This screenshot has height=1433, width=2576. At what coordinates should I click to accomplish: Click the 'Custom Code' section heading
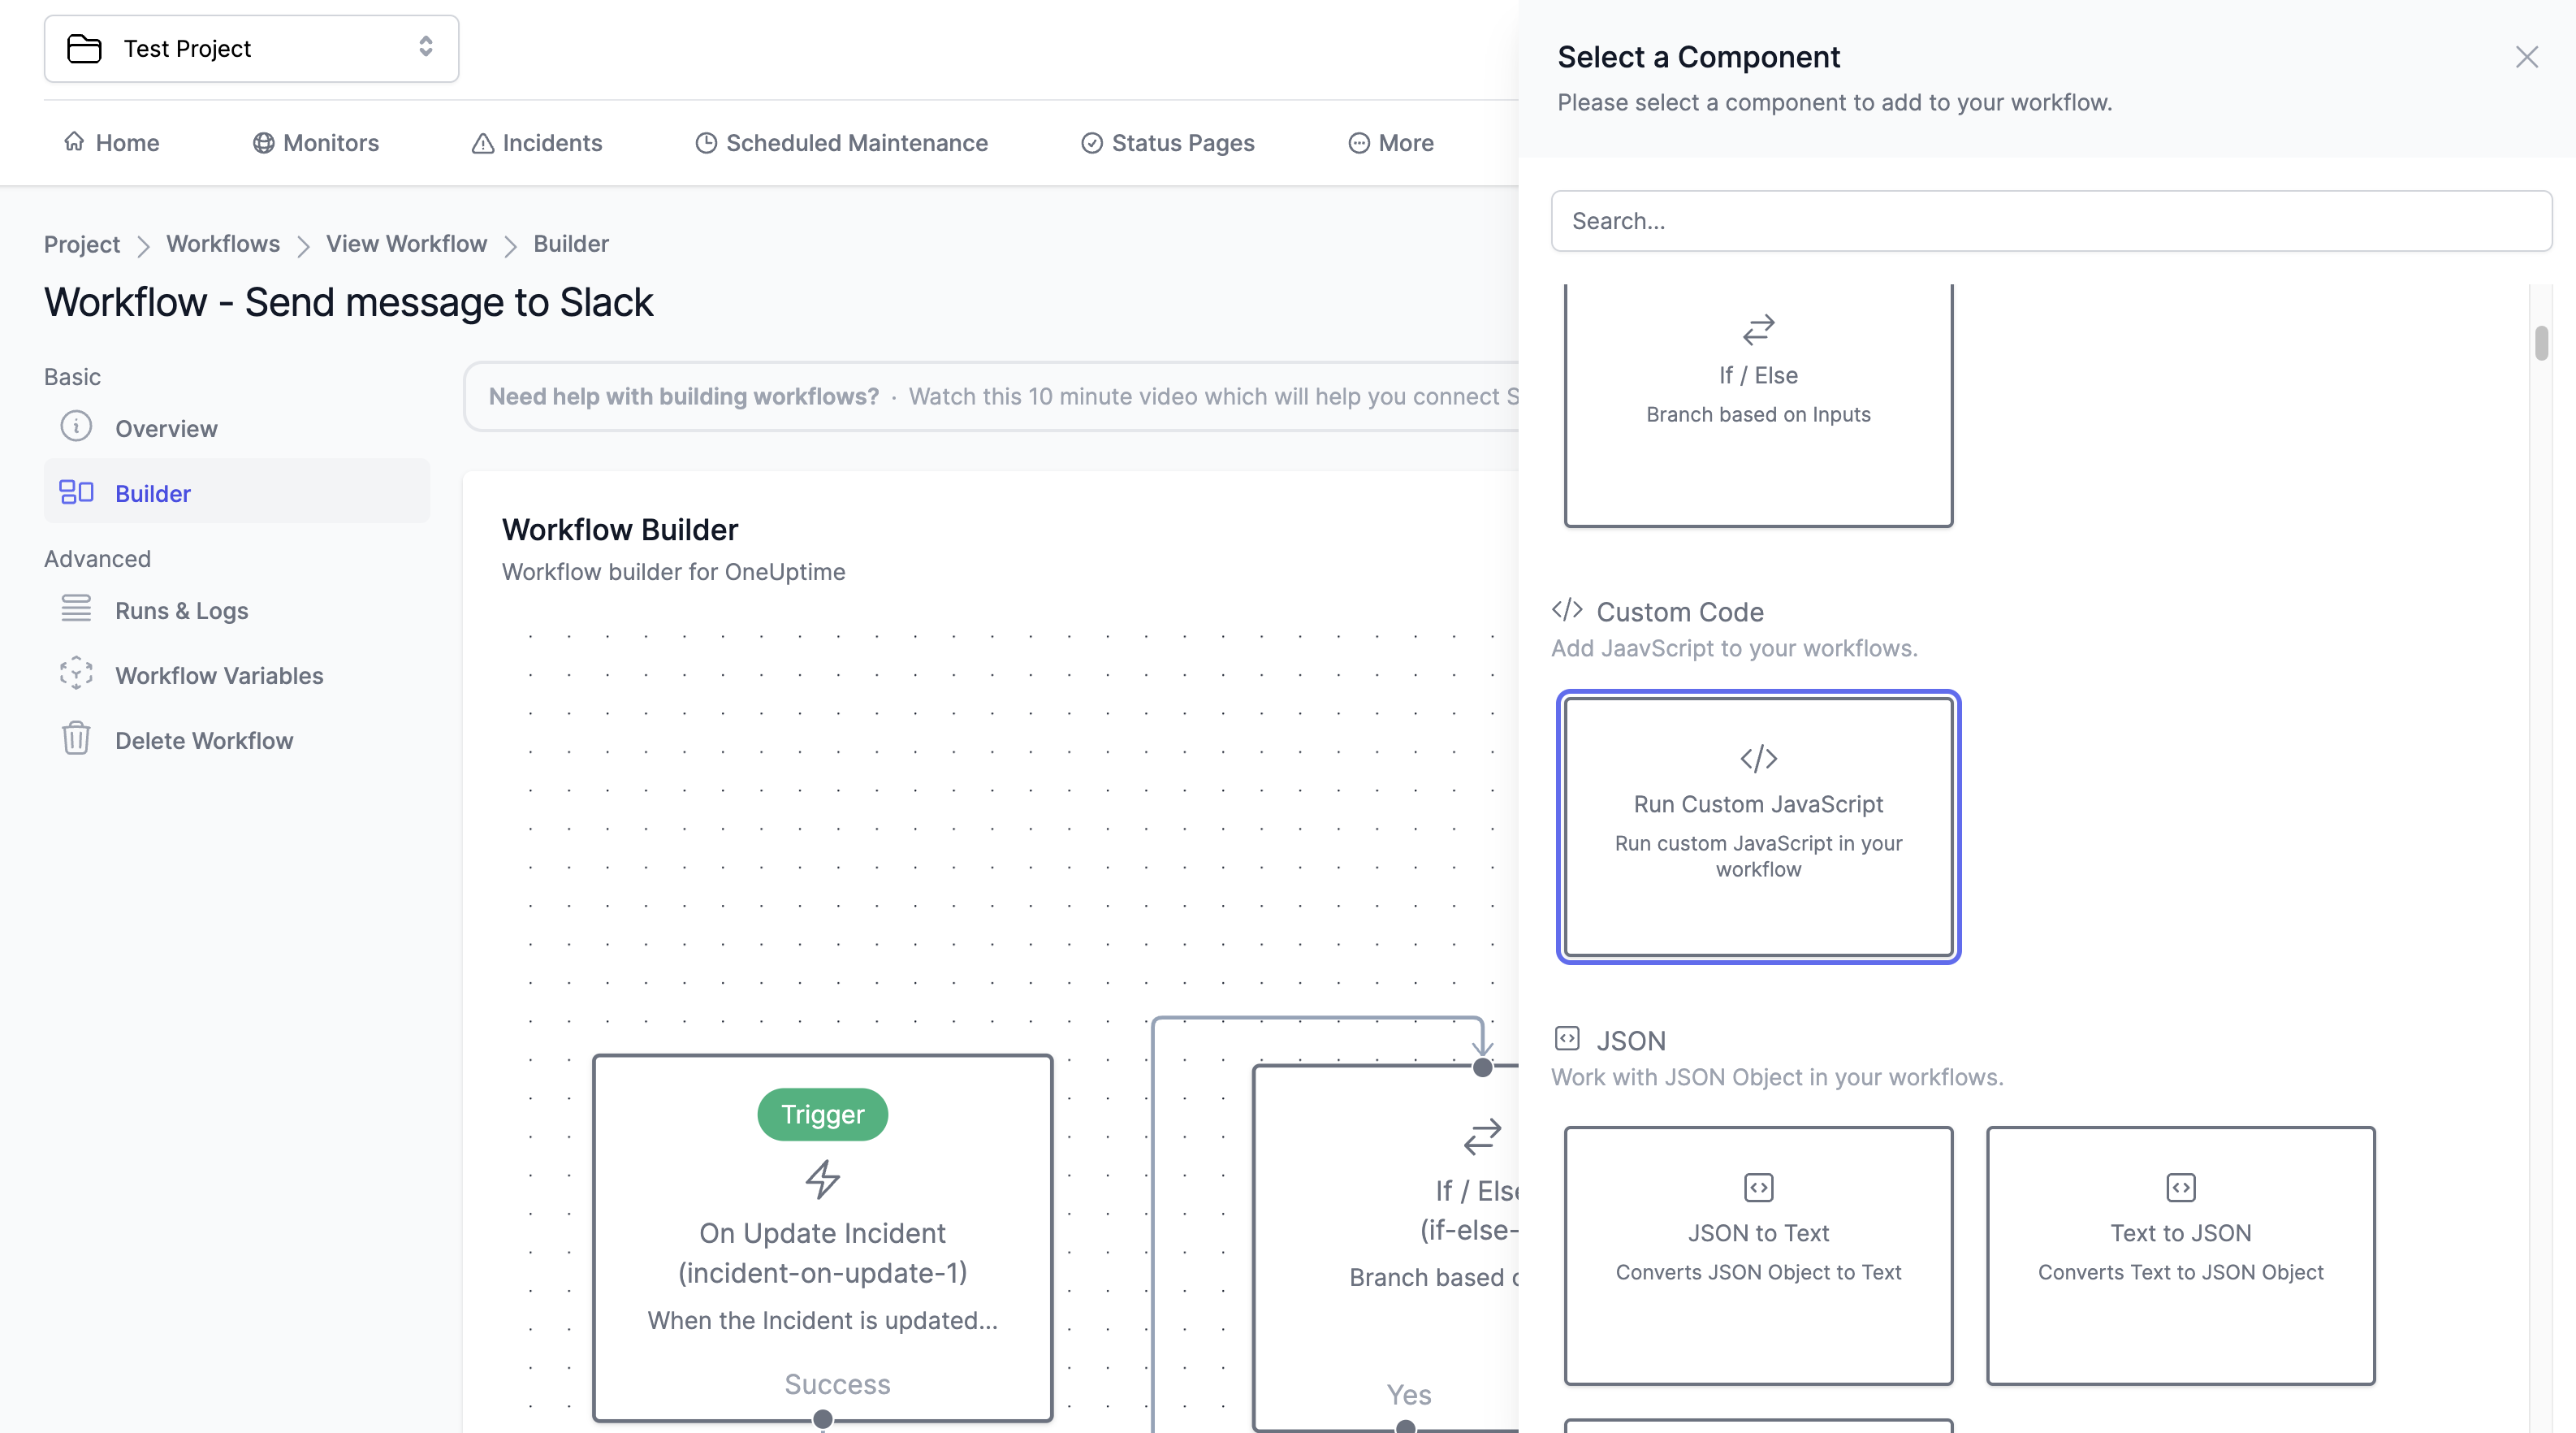[1679, 612]
